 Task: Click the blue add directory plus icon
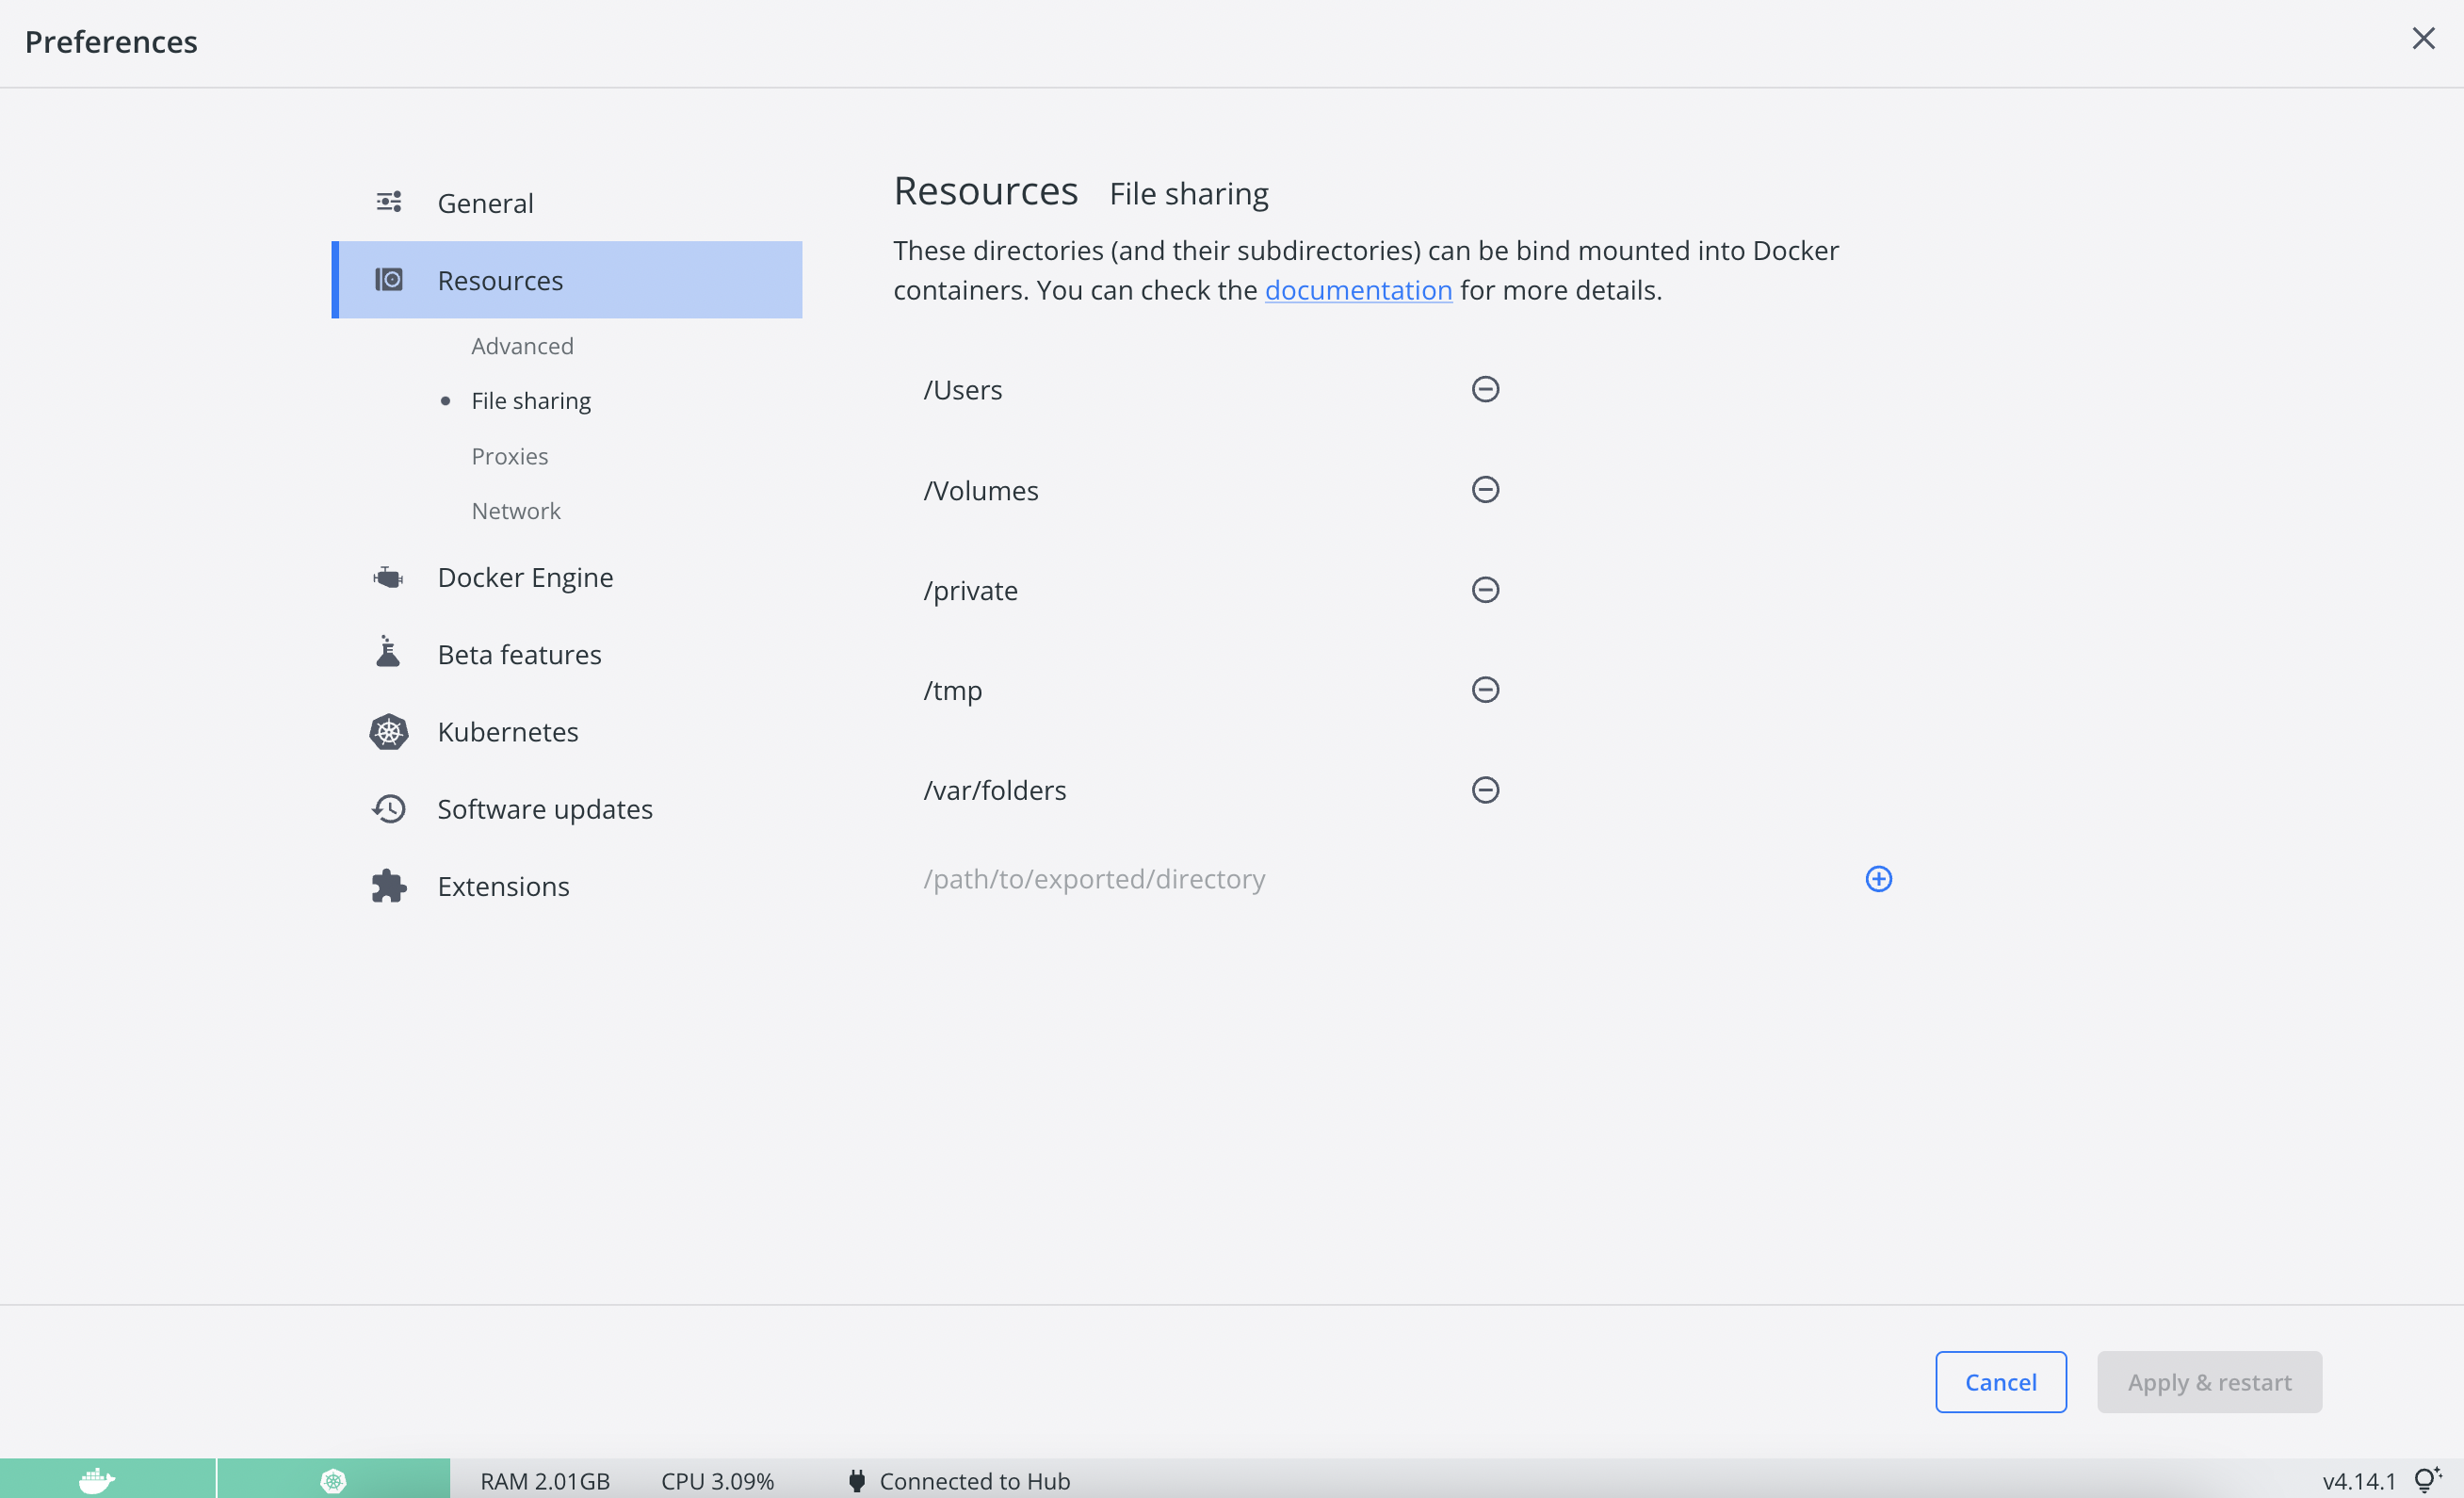coord(1878,879)
